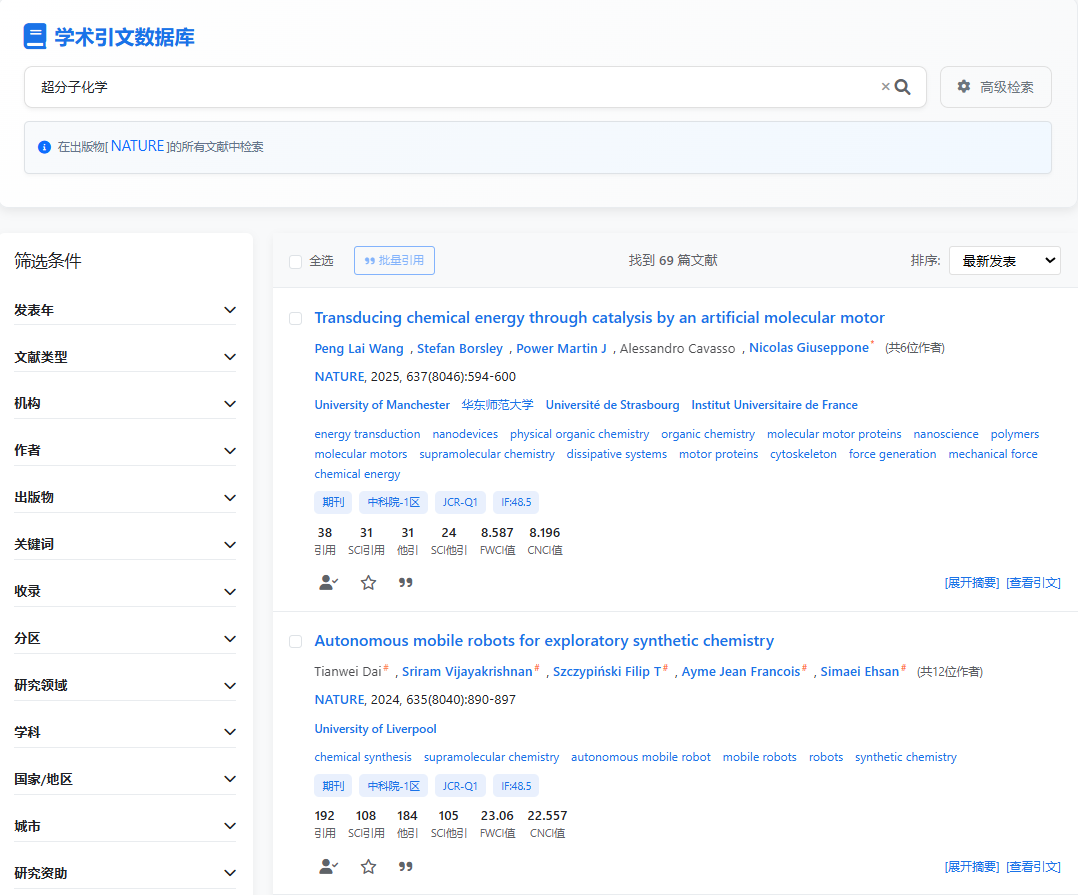Open the 最新发表 sort dropdown
Screen dimensions: 1078x895
[1004, 261]
